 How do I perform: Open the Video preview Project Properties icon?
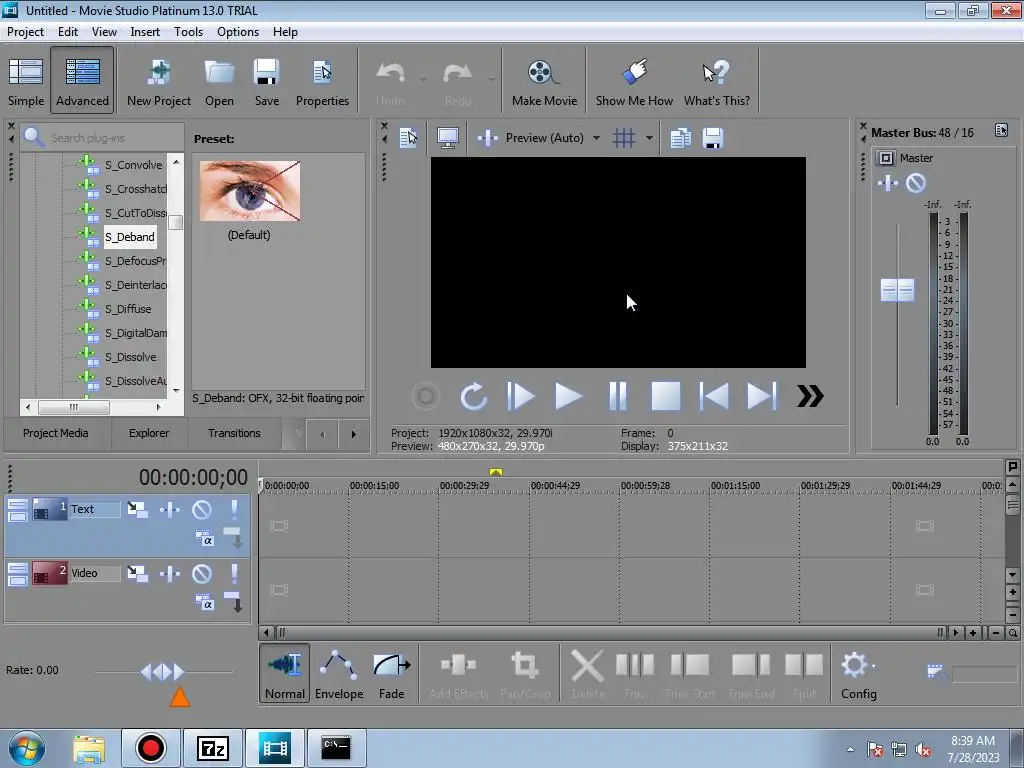[x=409, y=138]
